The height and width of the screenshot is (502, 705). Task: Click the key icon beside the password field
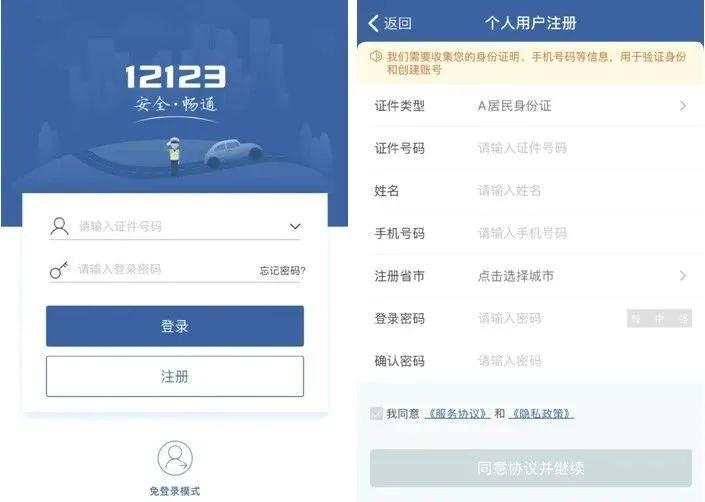pyautogui.click(x=59, y=270)
